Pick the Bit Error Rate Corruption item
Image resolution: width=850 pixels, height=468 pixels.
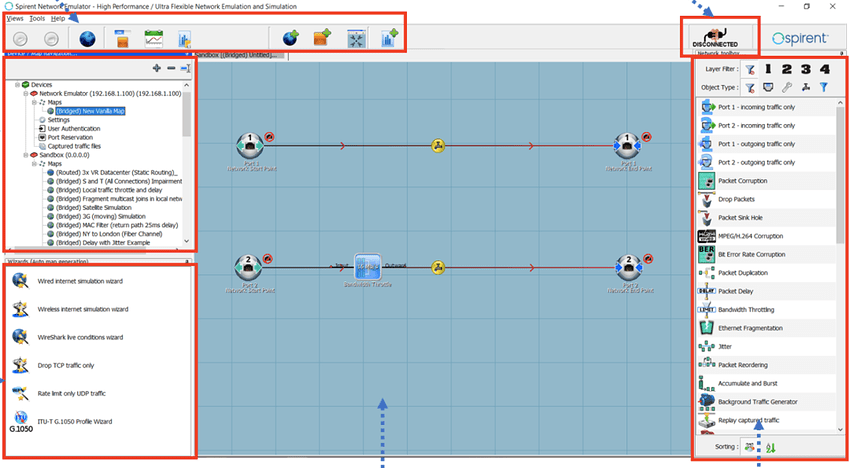pyautogui.click(x=765, y=254)
